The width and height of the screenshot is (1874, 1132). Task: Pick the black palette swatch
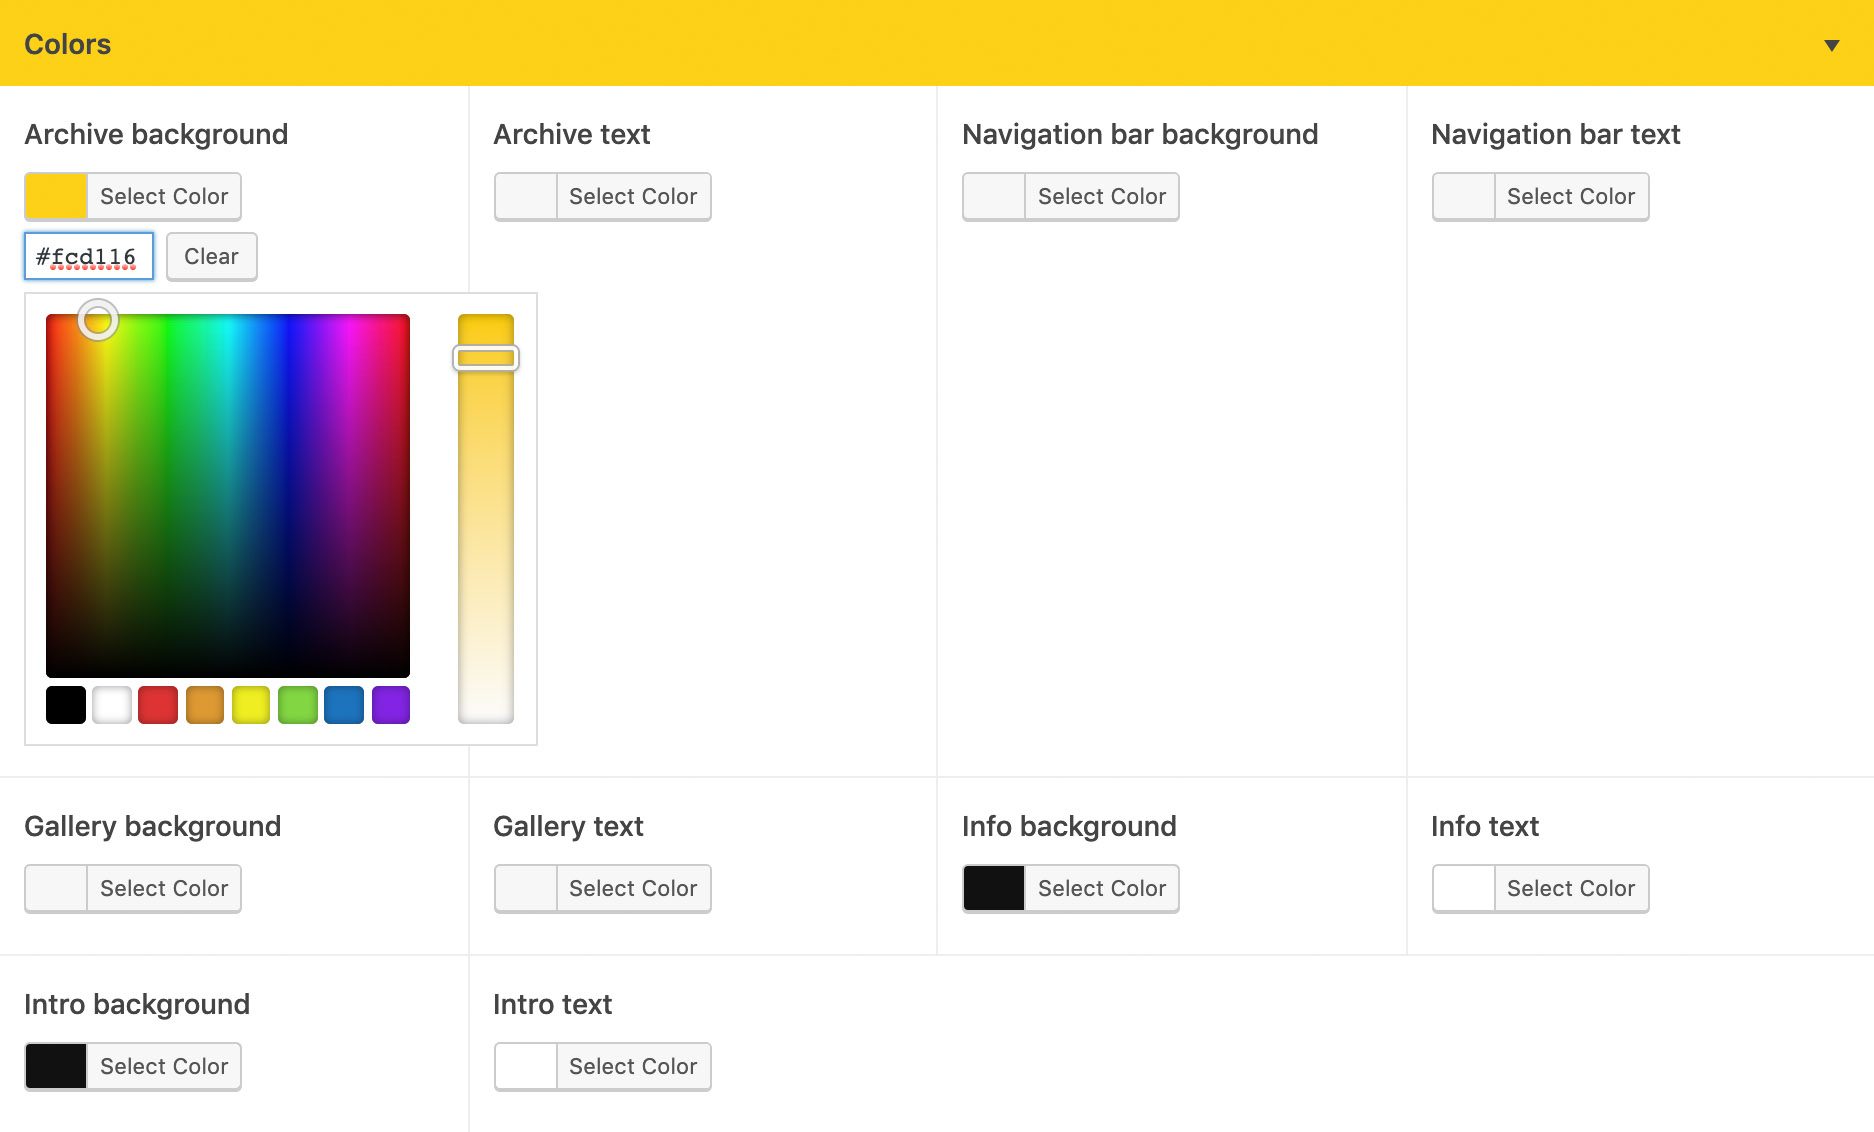[66, 705]
